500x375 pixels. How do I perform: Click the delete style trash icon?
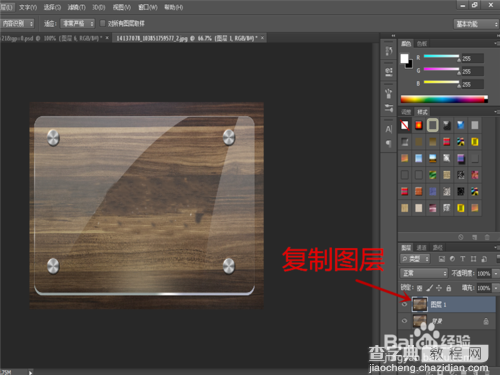[x=487, y=237]
